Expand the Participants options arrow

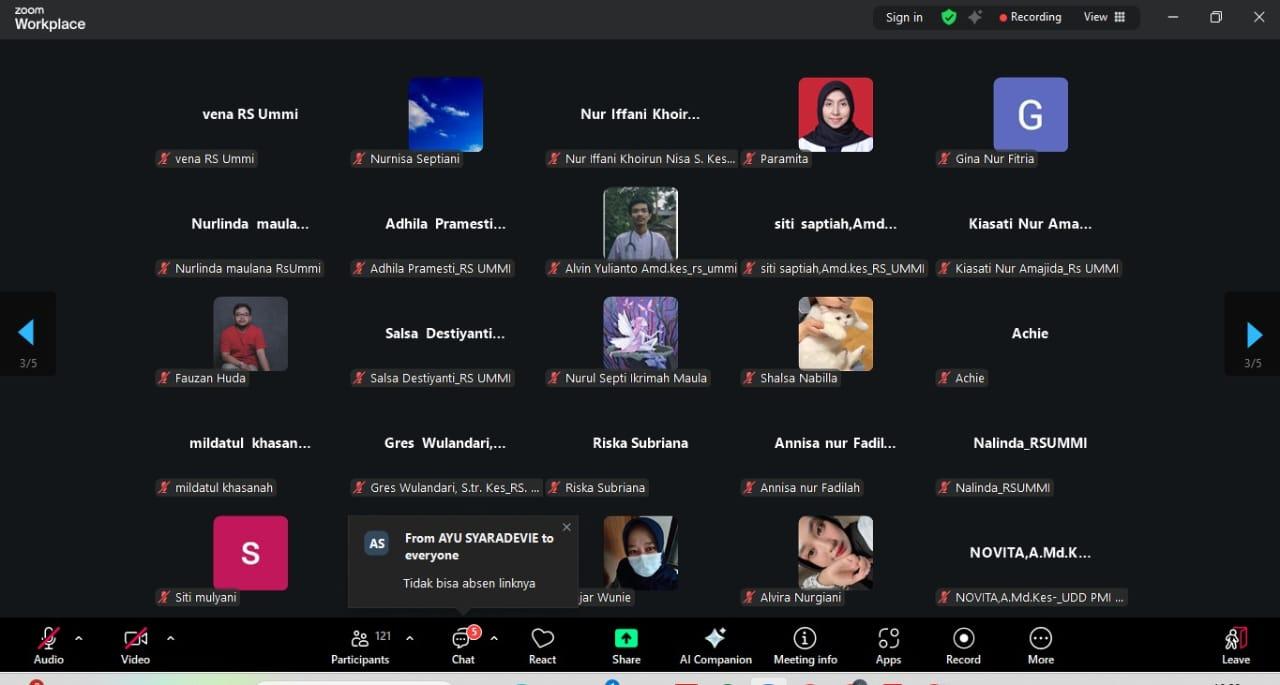click(x=409, y=638)
